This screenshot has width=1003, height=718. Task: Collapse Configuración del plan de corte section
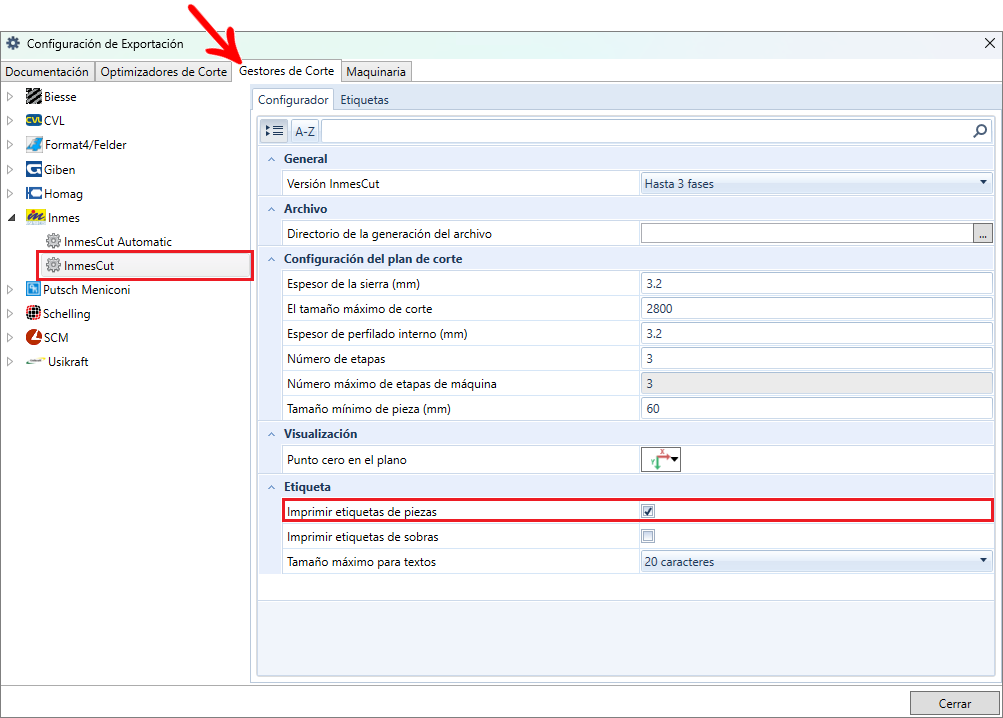pos(272,259)
